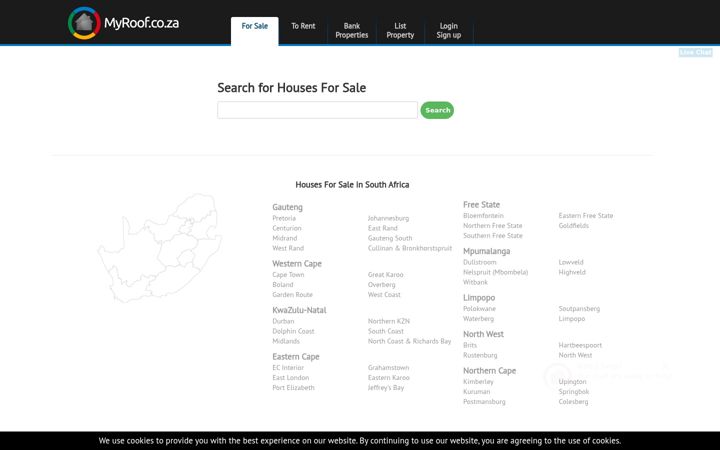This screenshot has height=450, width=720.
Task: Select Great Karoo link
Action: [x=386, y=275]
